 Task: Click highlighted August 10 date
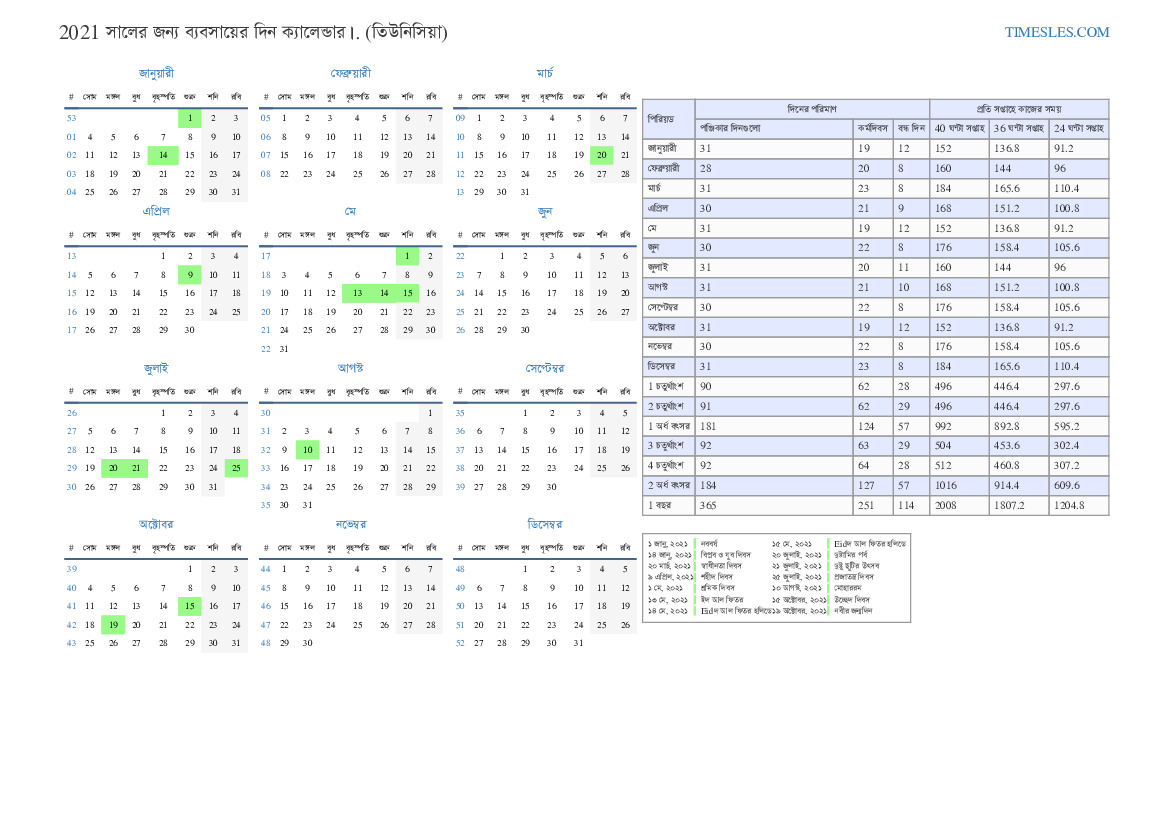(x=308, y=450)
